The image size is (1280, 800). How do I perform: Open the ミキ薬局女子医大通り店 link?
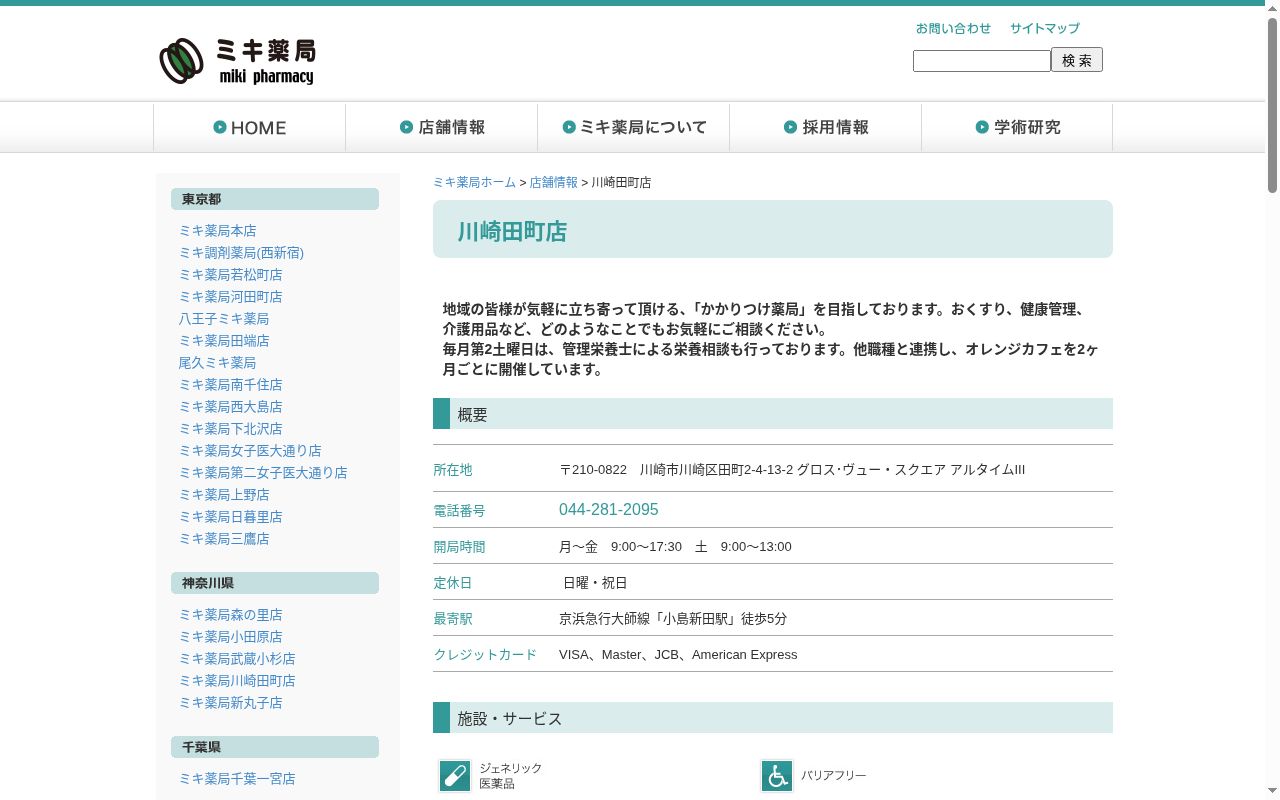pos(250,451)
